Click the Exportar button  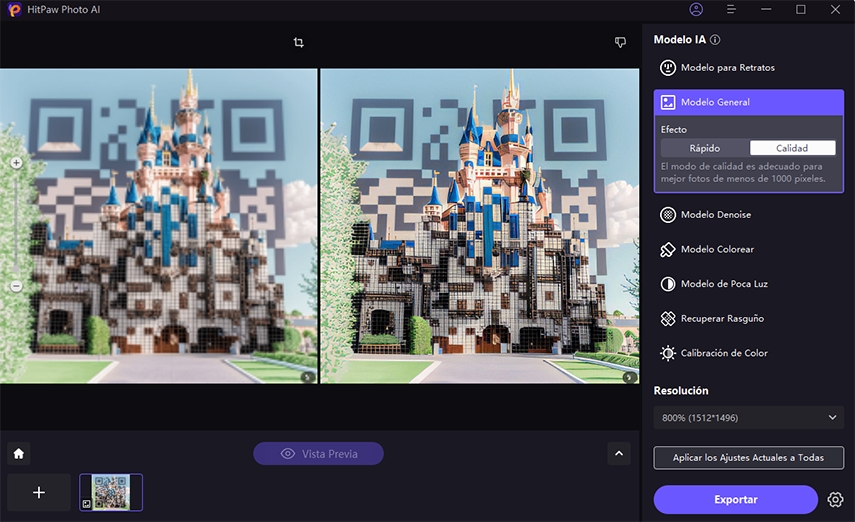point(736,500)
